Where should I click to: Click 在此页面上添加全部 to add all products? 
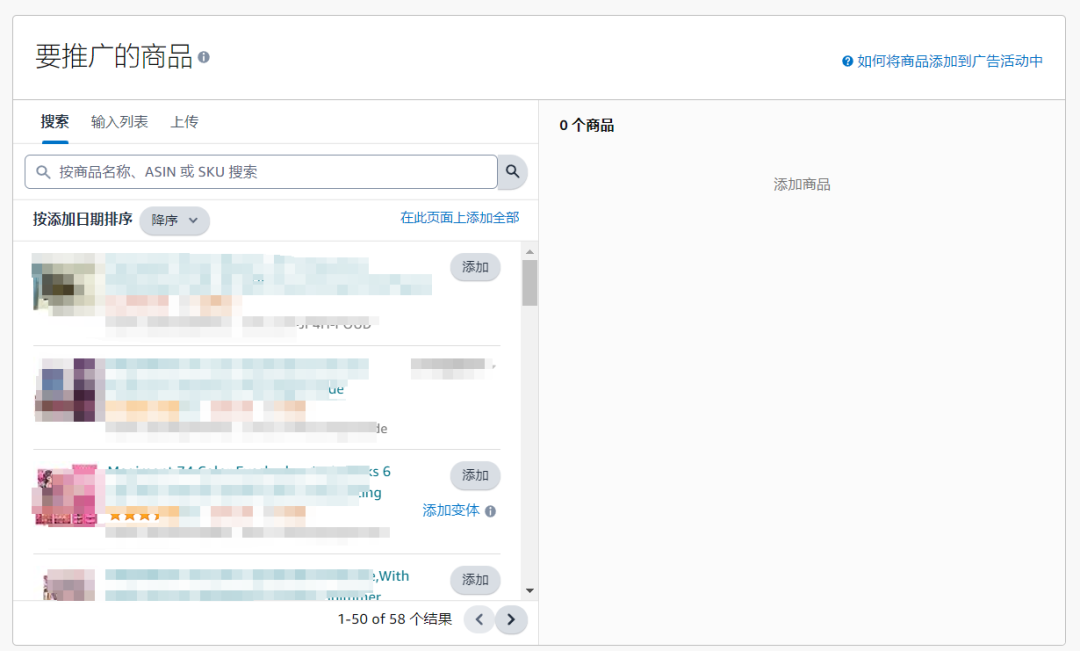(461, 218)
